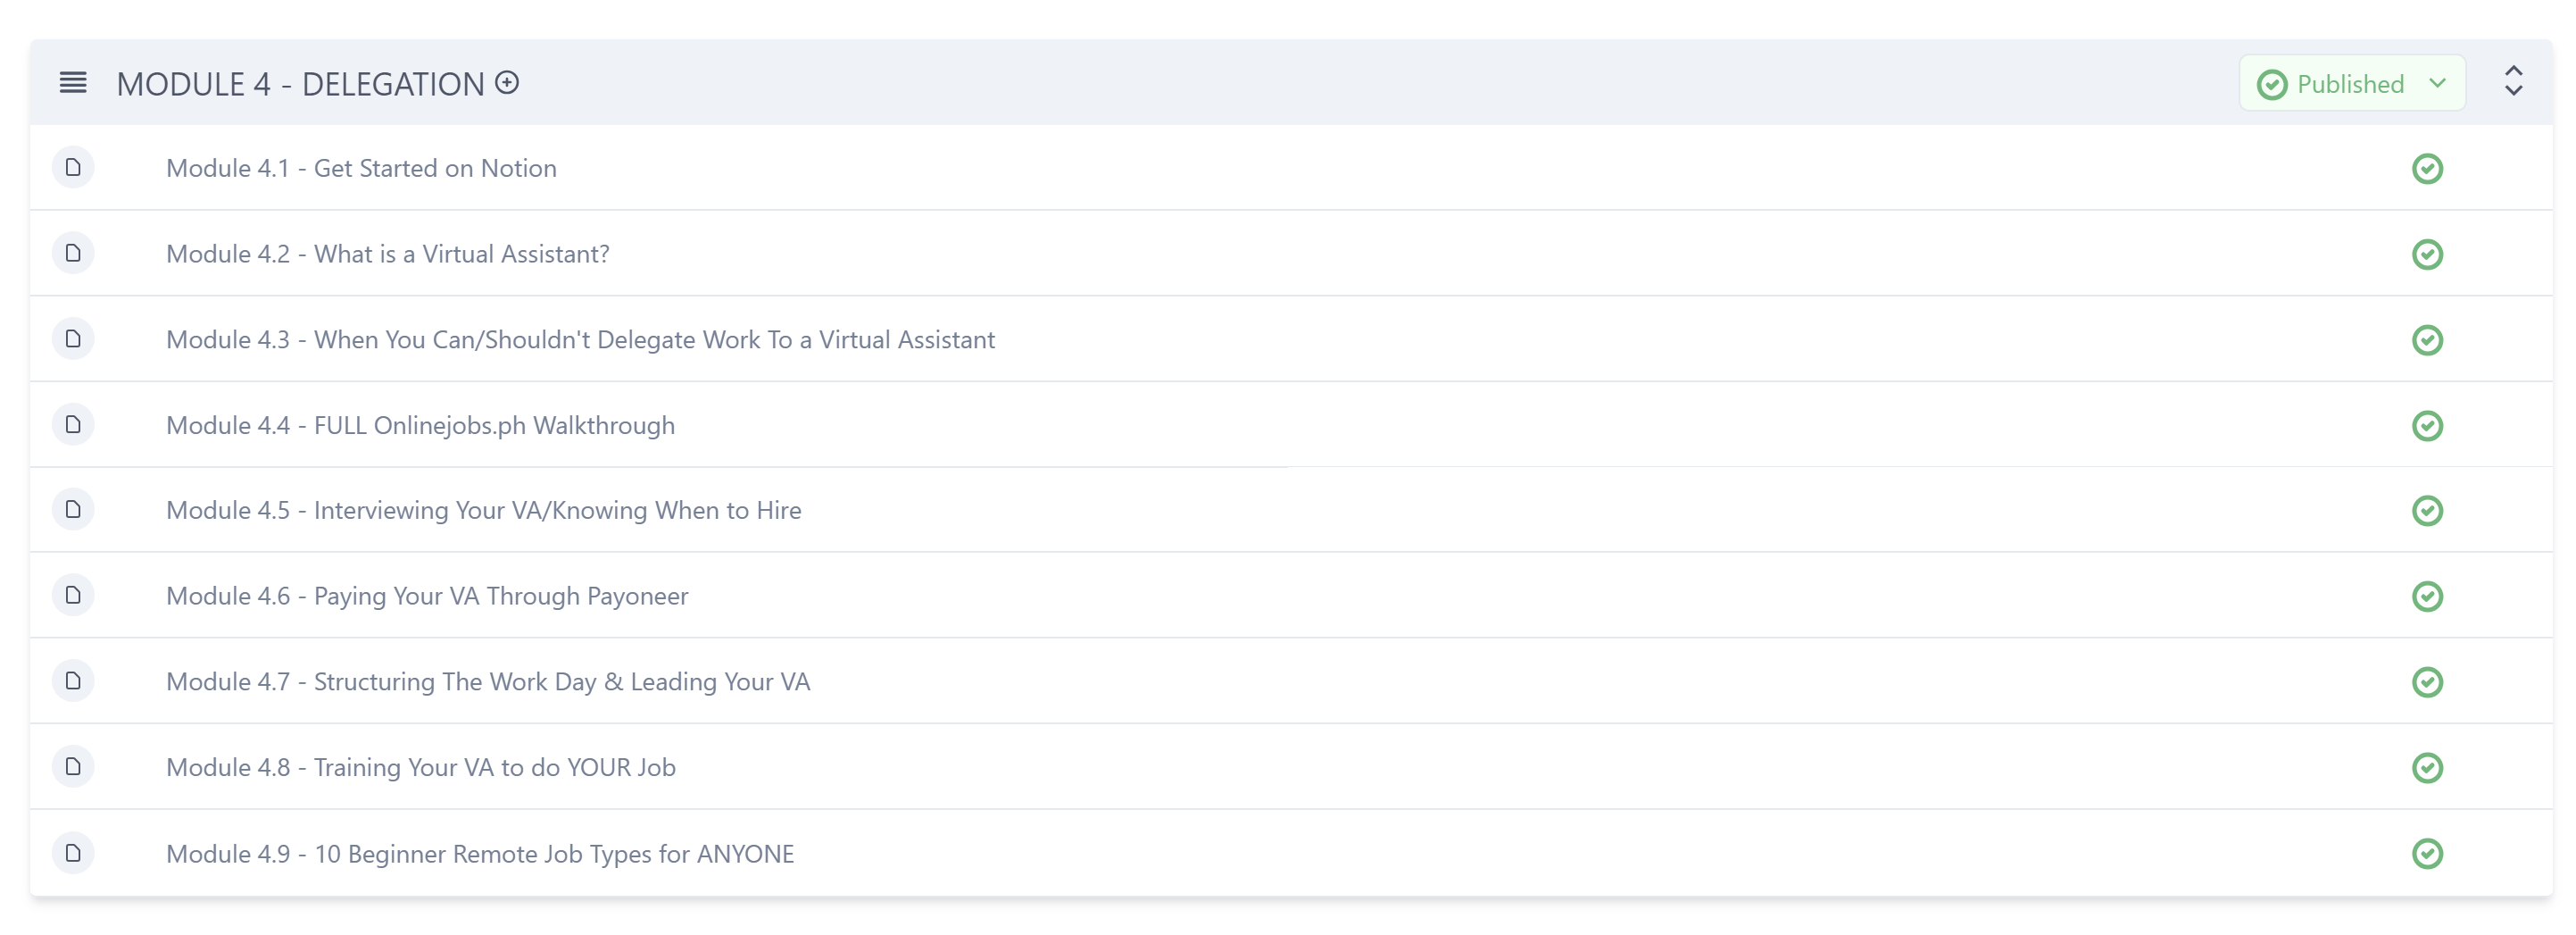Click the page icon for Module 4.1

[73, 167]
